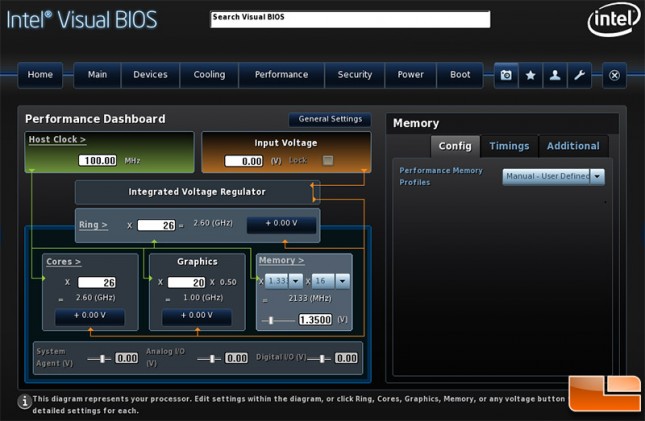
Task: Click the memory voltage 1.3500 field
Action: point(315,320)
